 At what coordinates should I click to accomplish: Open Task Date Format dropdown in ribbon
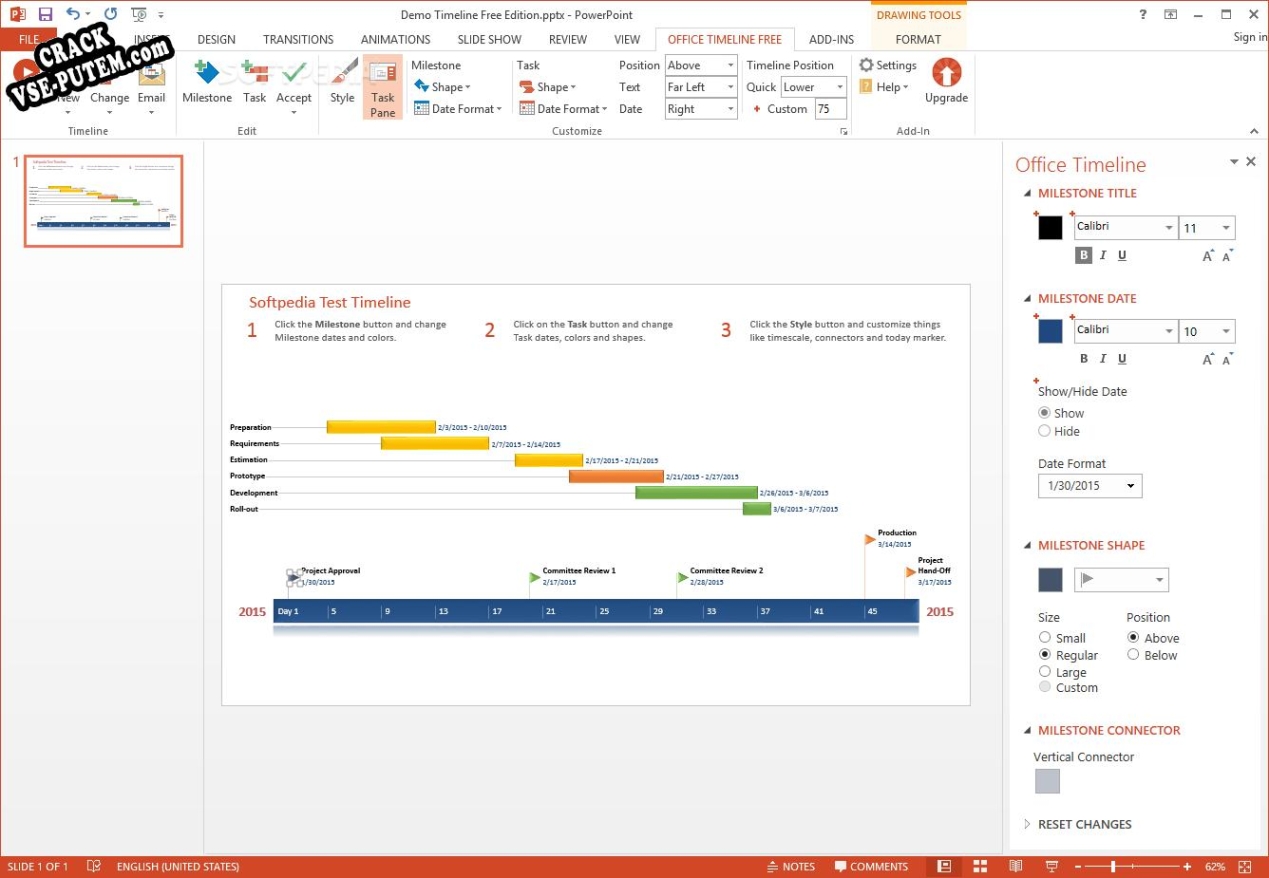tap(564, 109)
